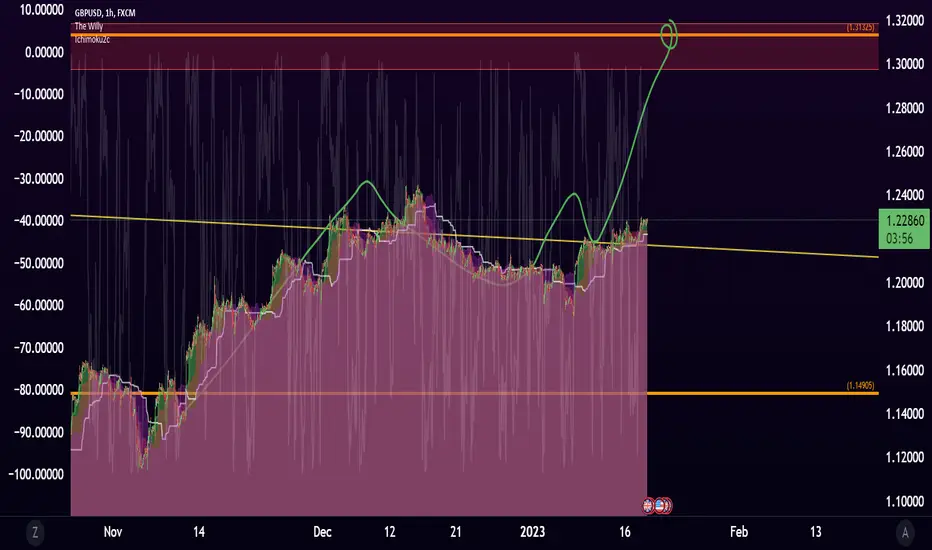Click the 13 date label on time axis

816,532
